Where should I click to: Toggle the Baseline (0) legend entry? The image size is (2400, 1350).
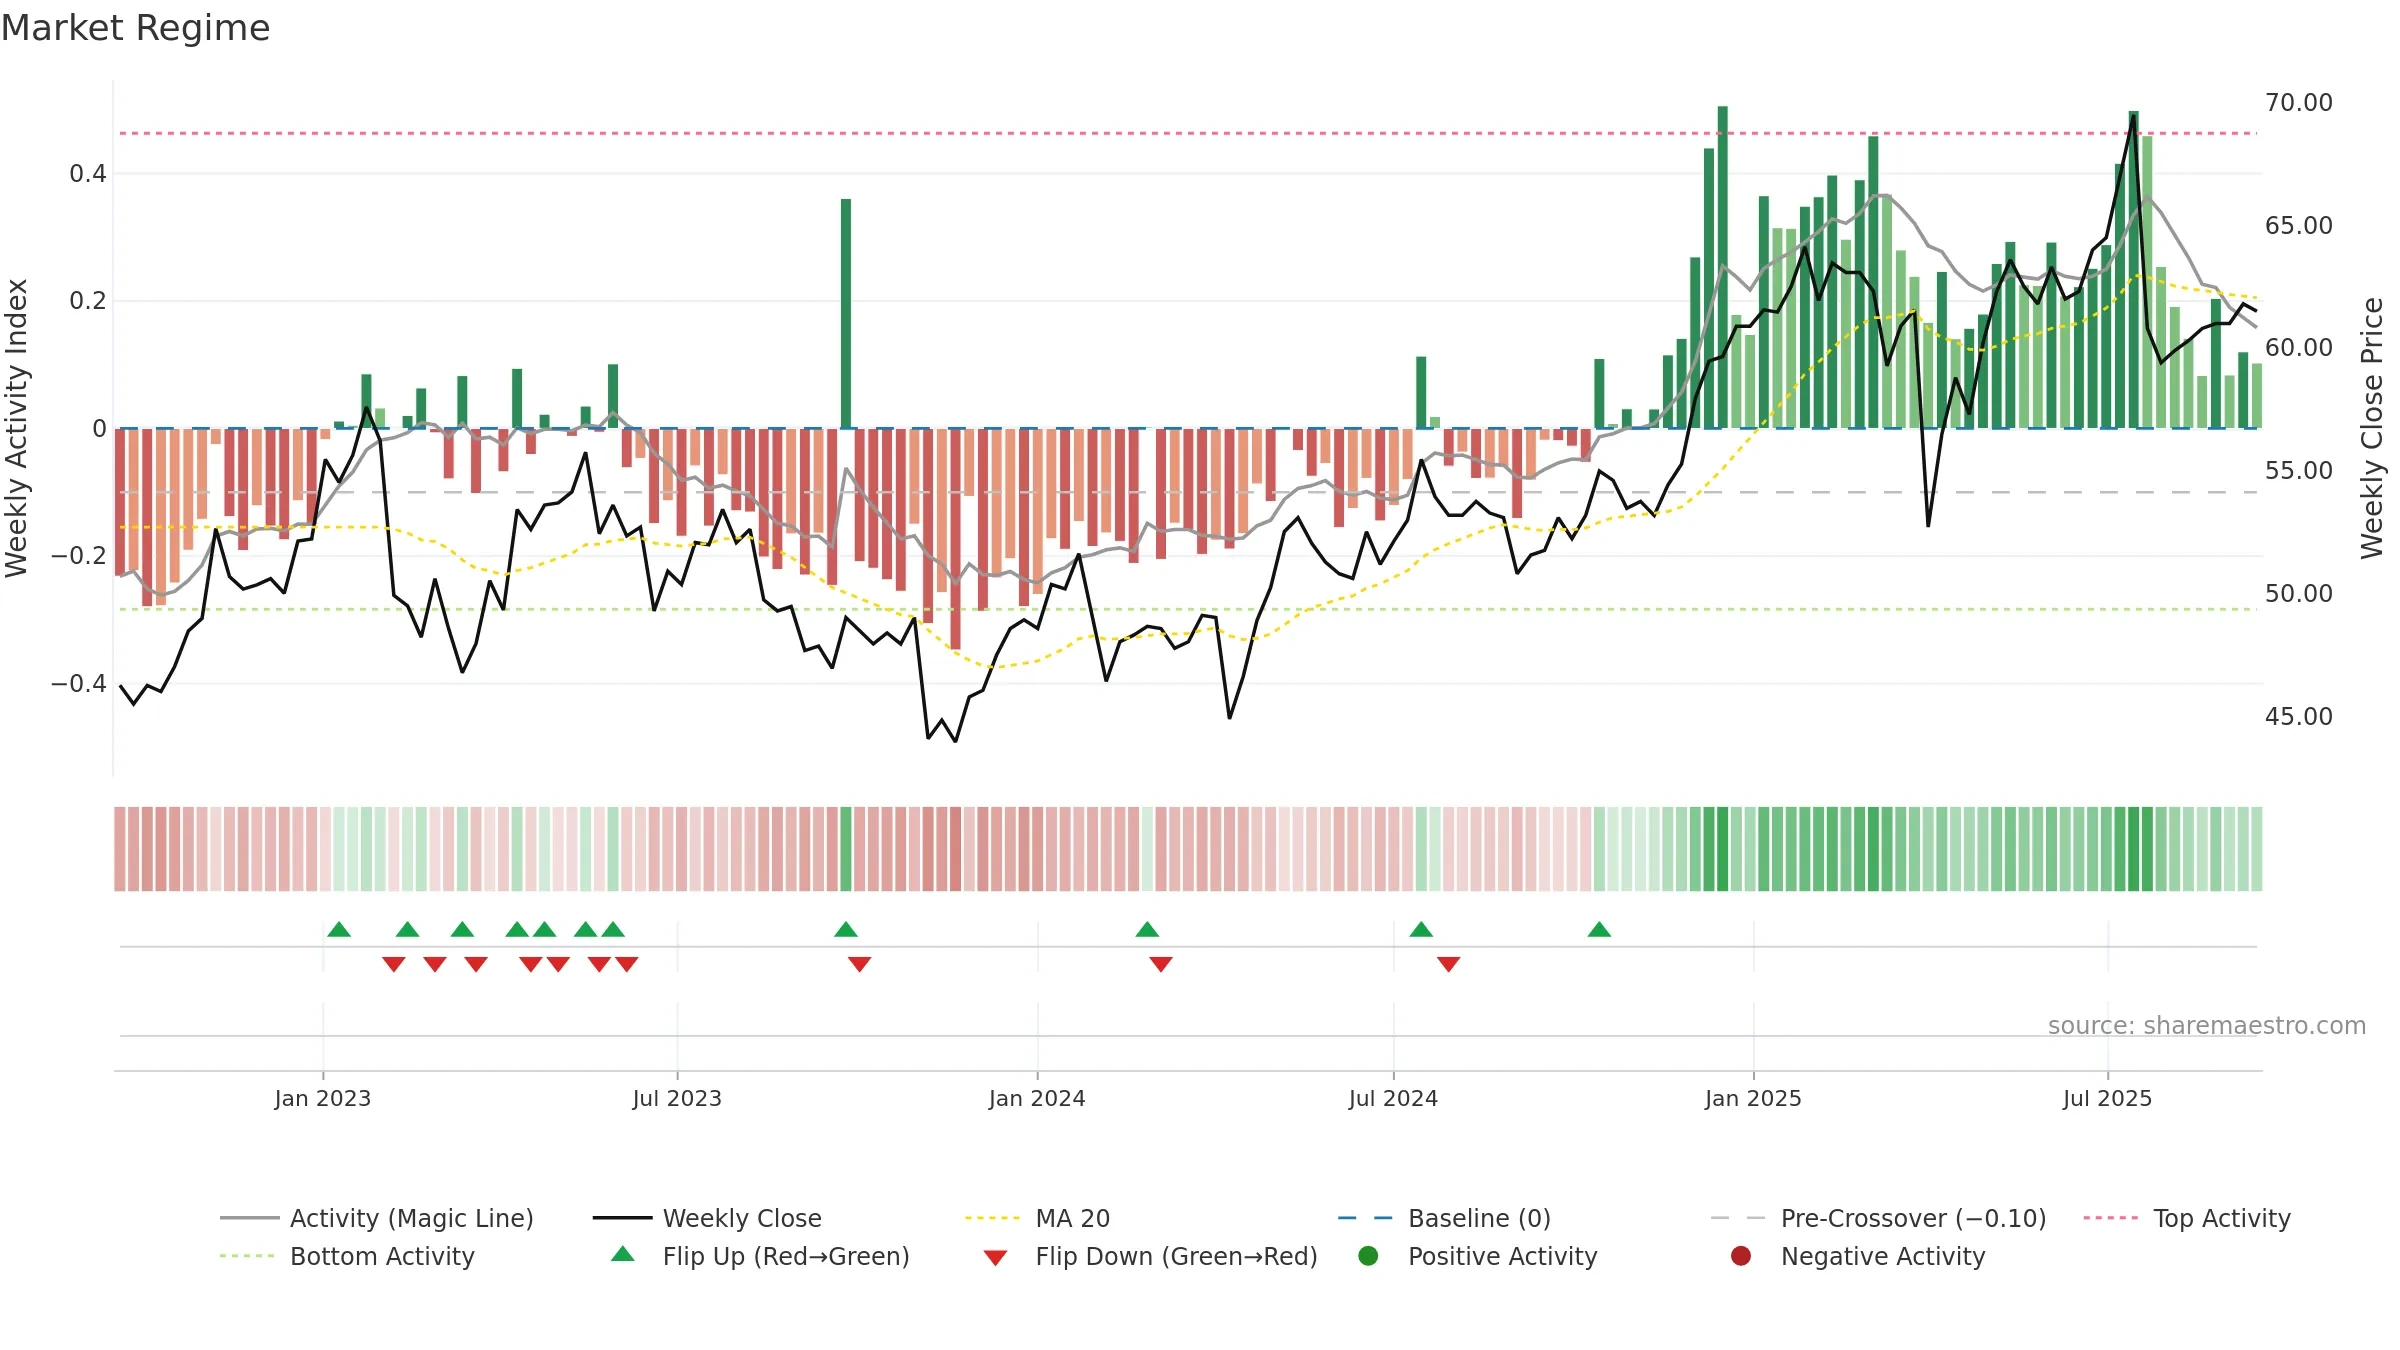(1444, 1218)
